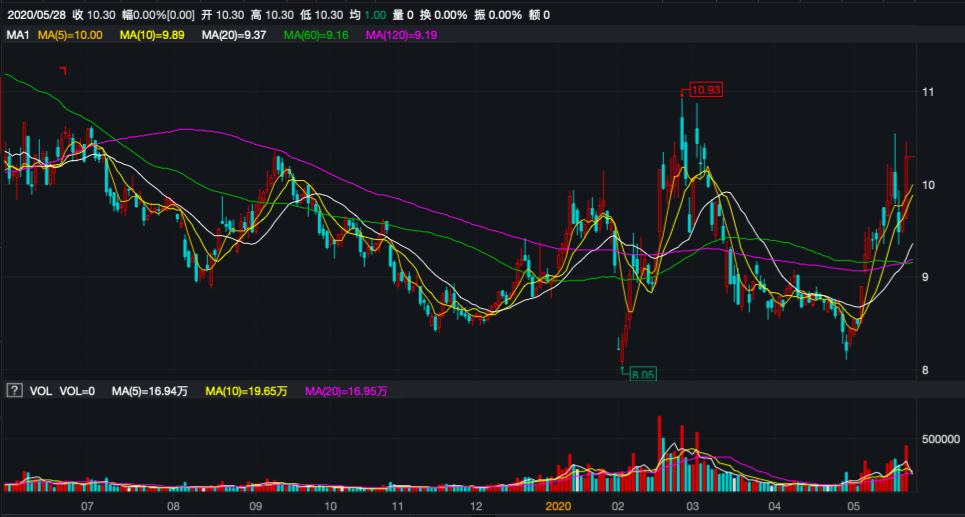The image size is (965, 517).
Task: Click the MA(60)=9.16 green legend
Action: [x=316, y=36]
